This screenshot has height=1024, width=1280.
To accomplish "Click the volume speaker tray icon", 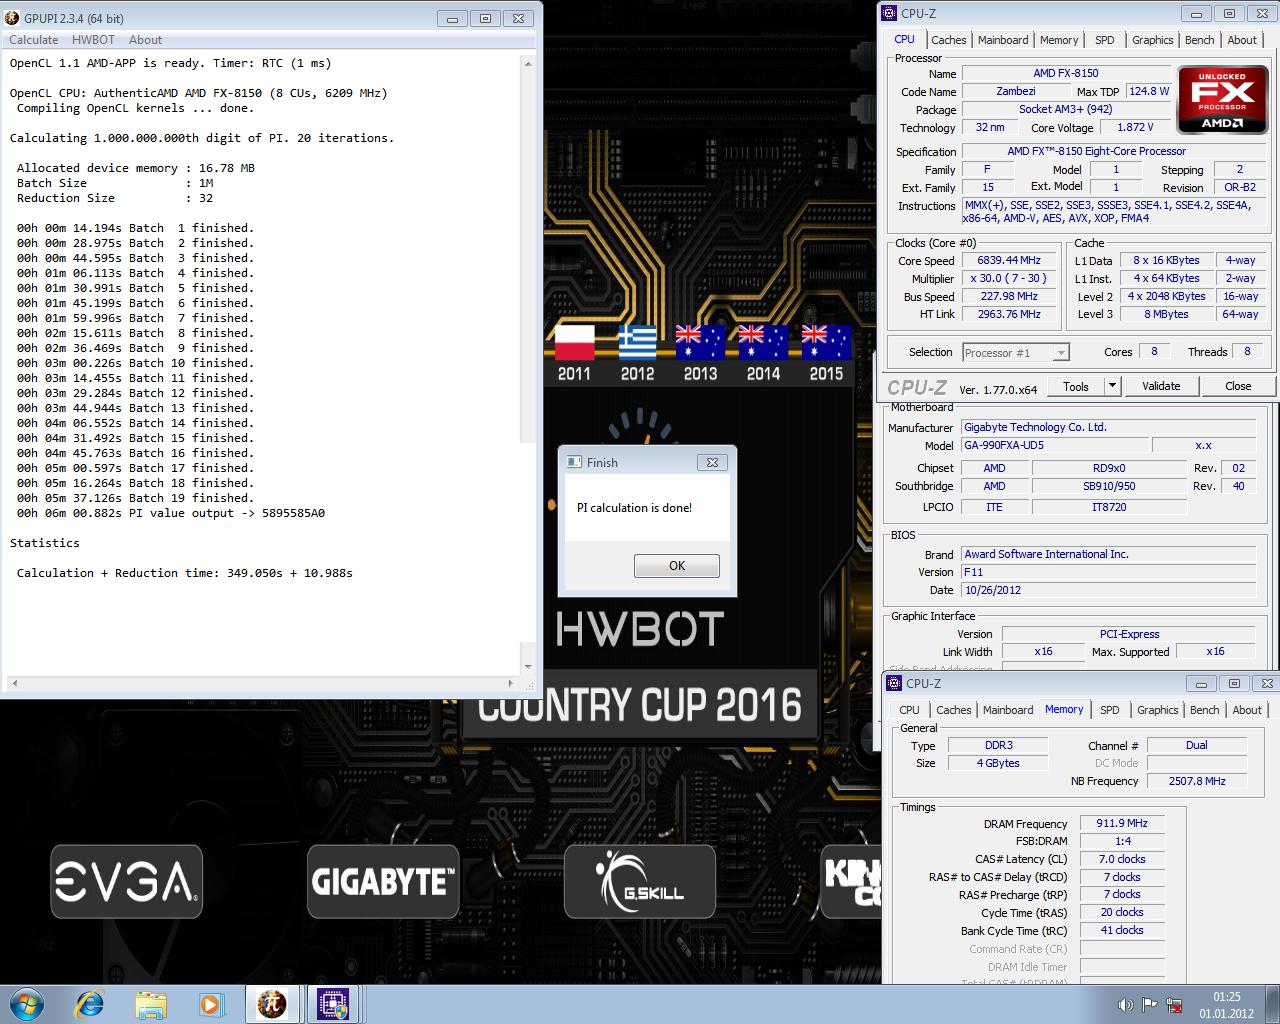I will click(x=1125, y=1004).
